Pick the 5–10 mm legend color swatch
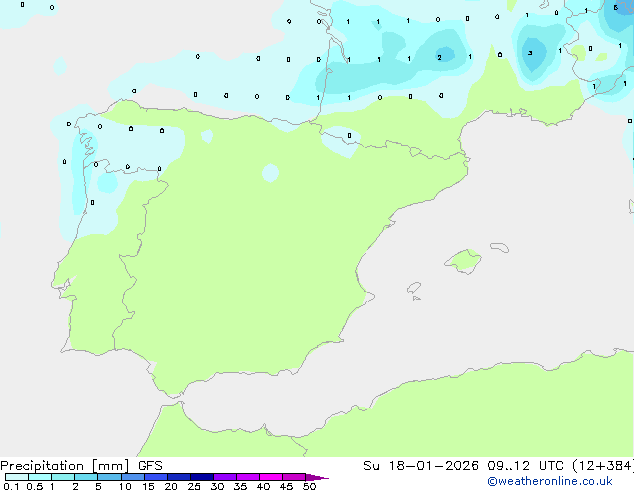The width and height of the screenshot is (634, 490). click(109, 477)
